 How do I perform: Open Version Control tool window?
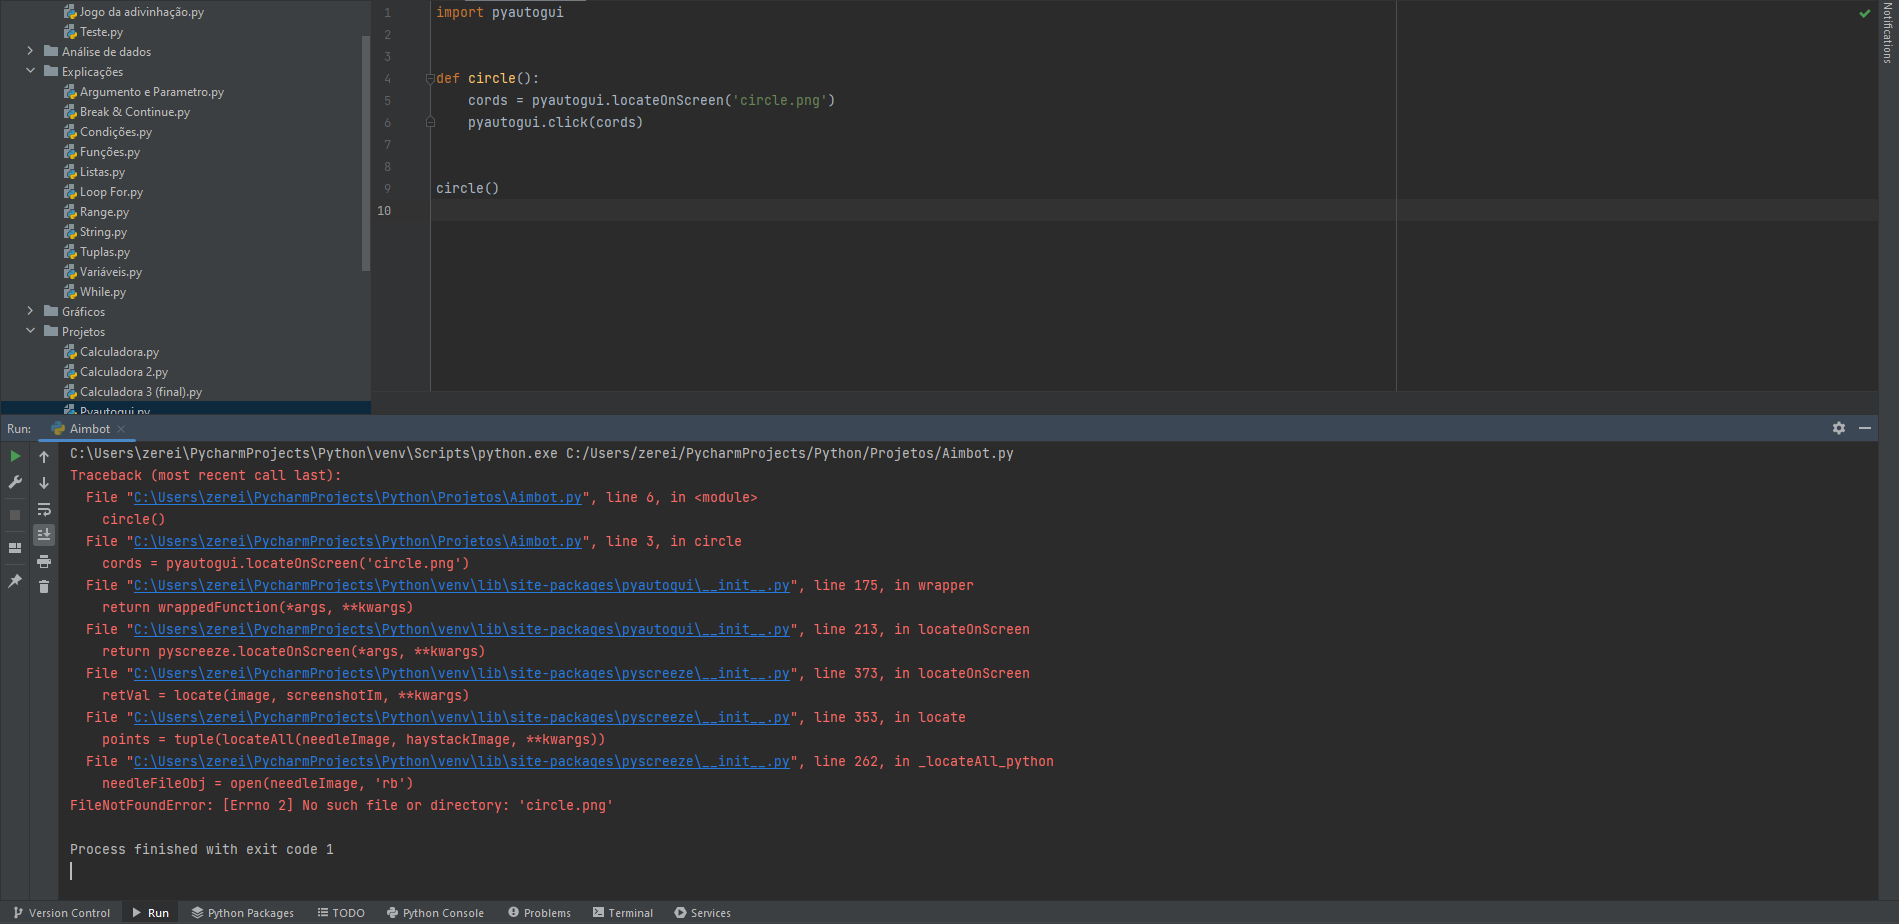pos(62,913)
